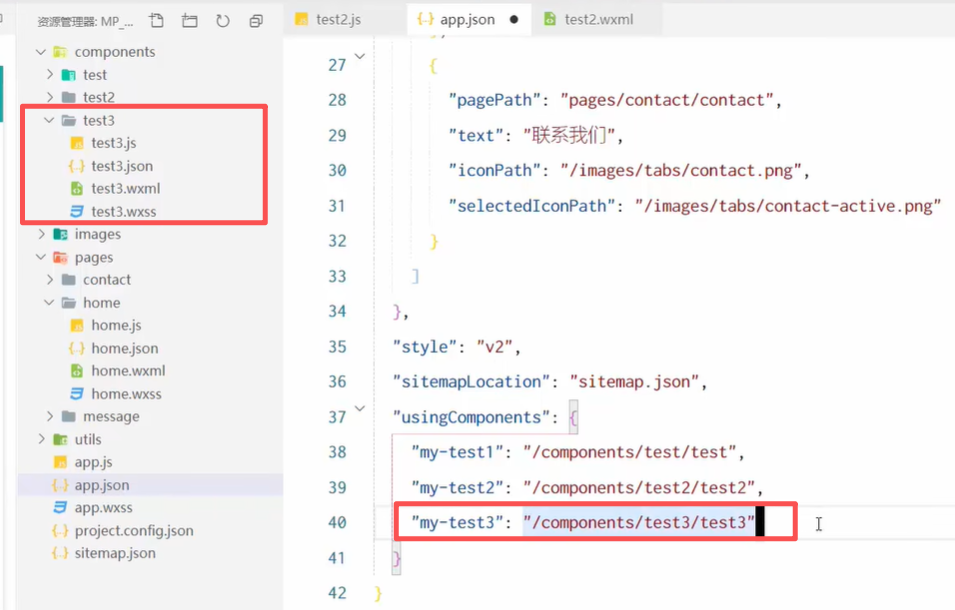955x610 pixels.
Task: Fold usingComponents block at line 37
Action: coord(360,408)
